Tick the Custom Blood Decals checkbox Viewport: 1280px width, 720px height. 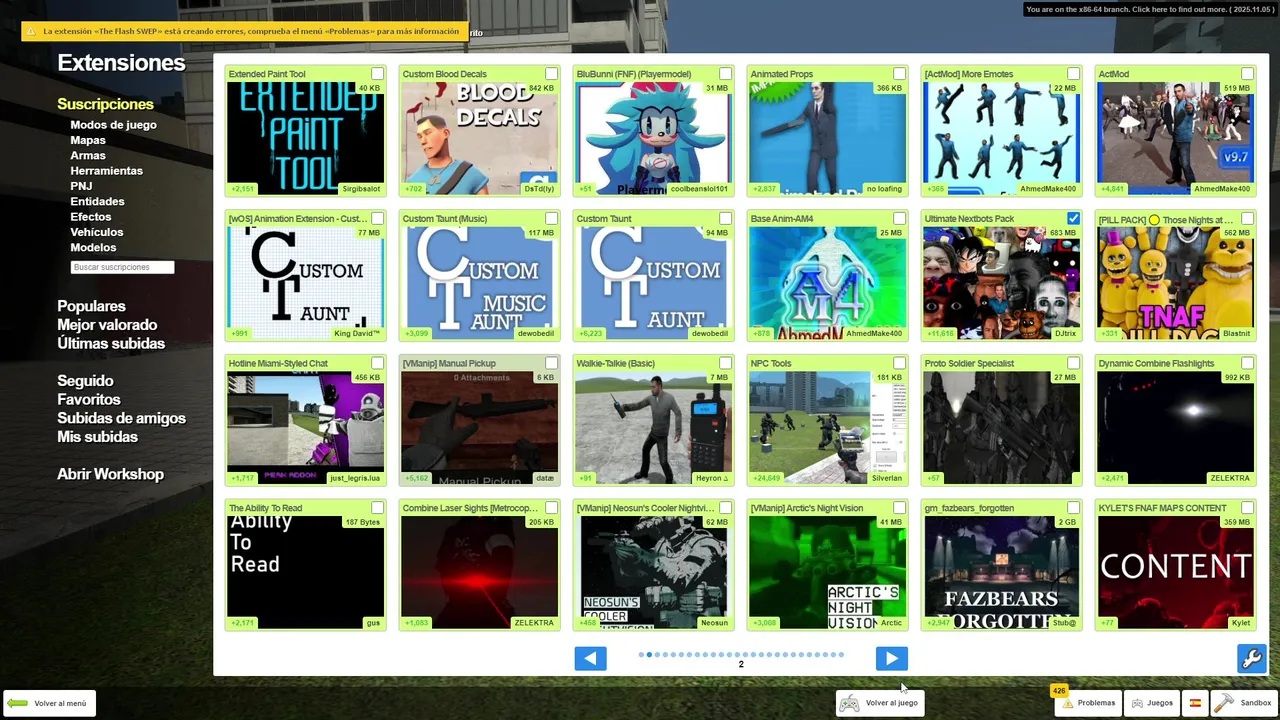point(551,74)
